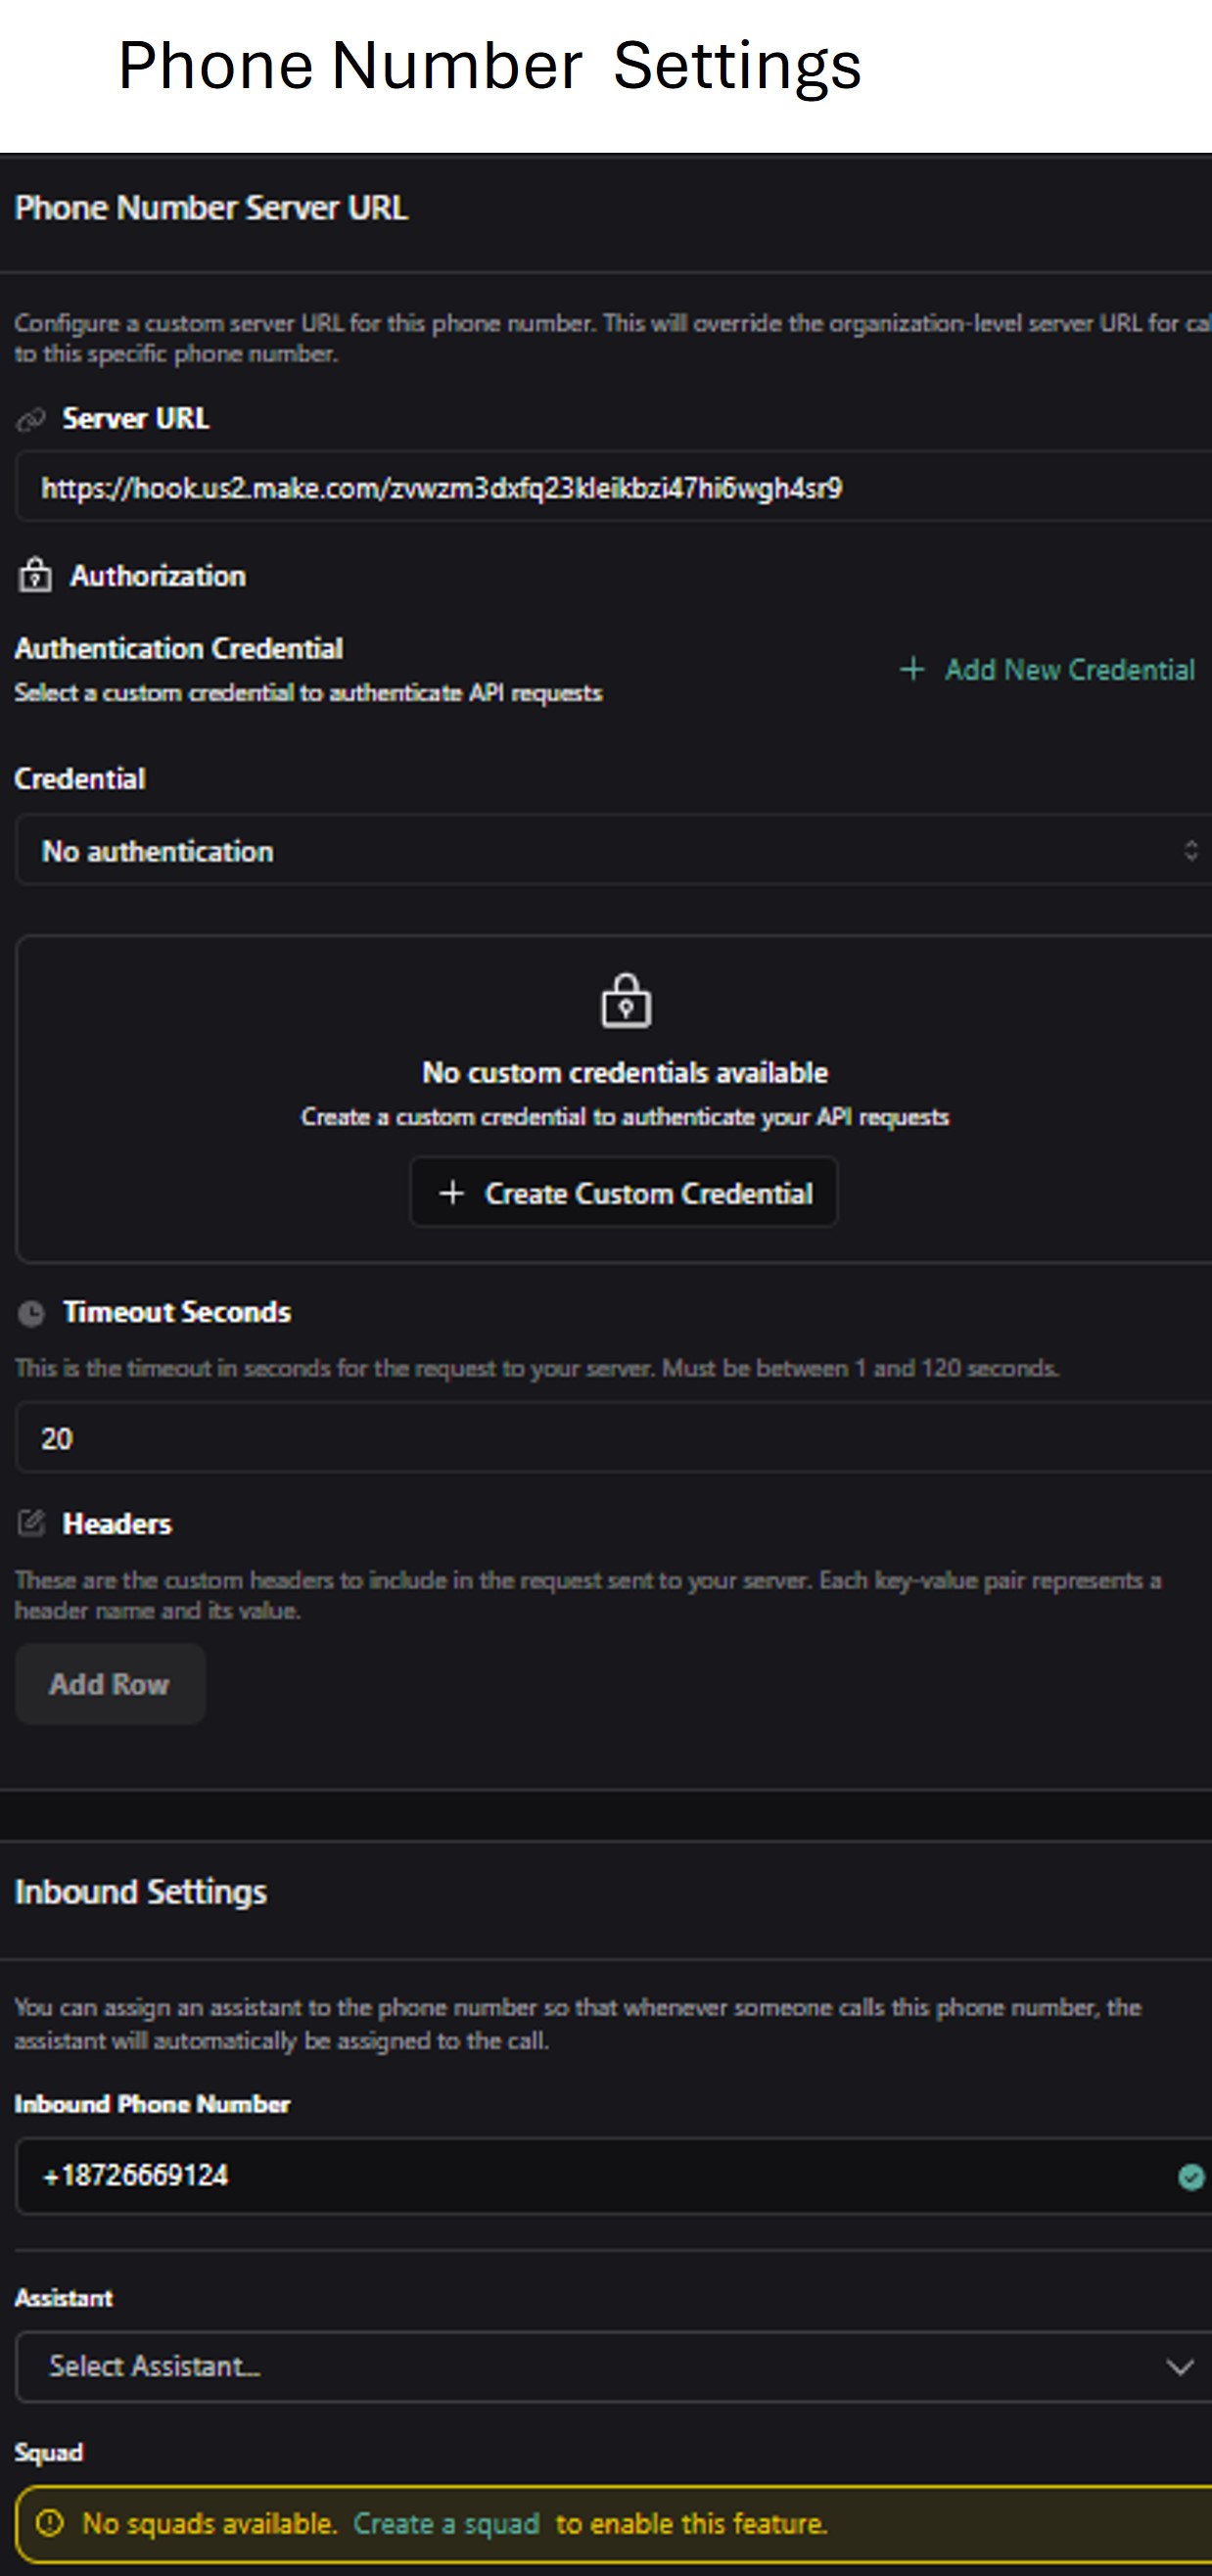Viewport: 1212px width, 2576px height.
Task: Click the lock icon above No custom credentials available
Action: 625,1003
